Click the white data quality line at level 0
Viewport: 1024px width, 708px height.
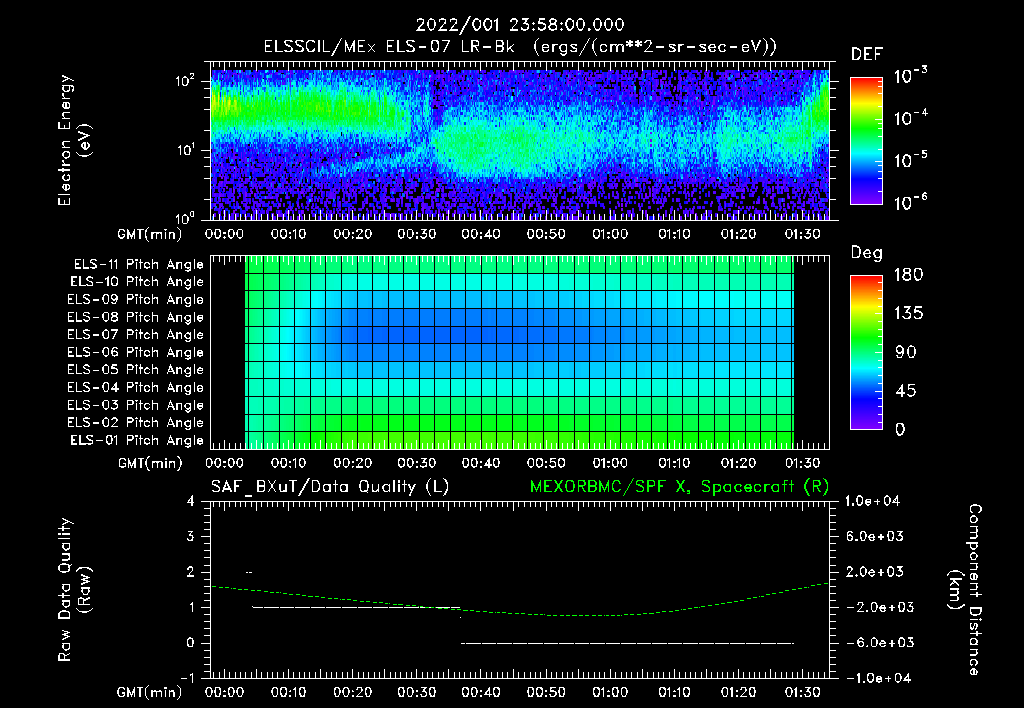[628, 643]
